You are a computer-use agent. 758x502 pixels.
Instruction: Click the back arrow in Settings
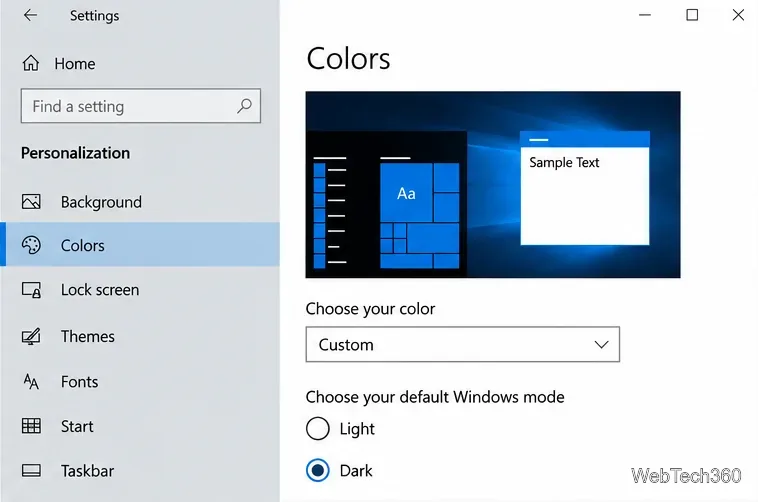coord(30,15)
